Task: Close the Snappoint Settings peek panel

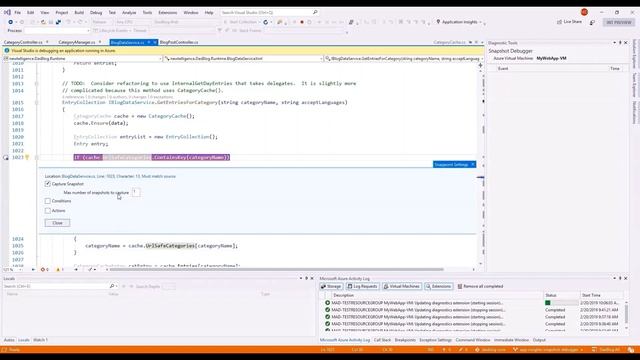Action: (473, 164)
